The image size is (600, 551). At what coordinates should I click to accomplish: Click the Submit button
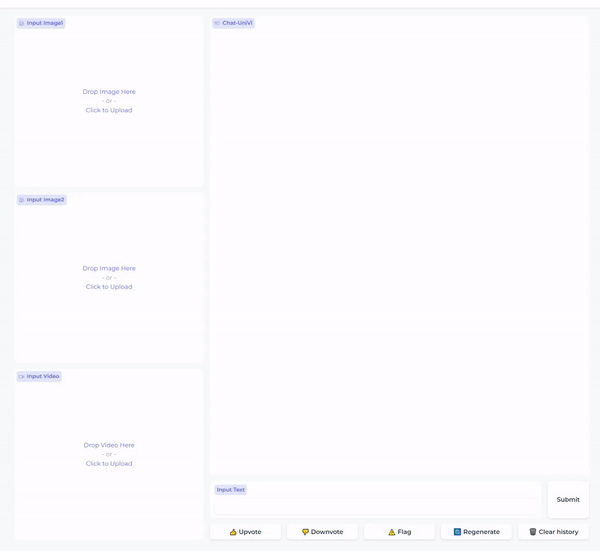568,500
